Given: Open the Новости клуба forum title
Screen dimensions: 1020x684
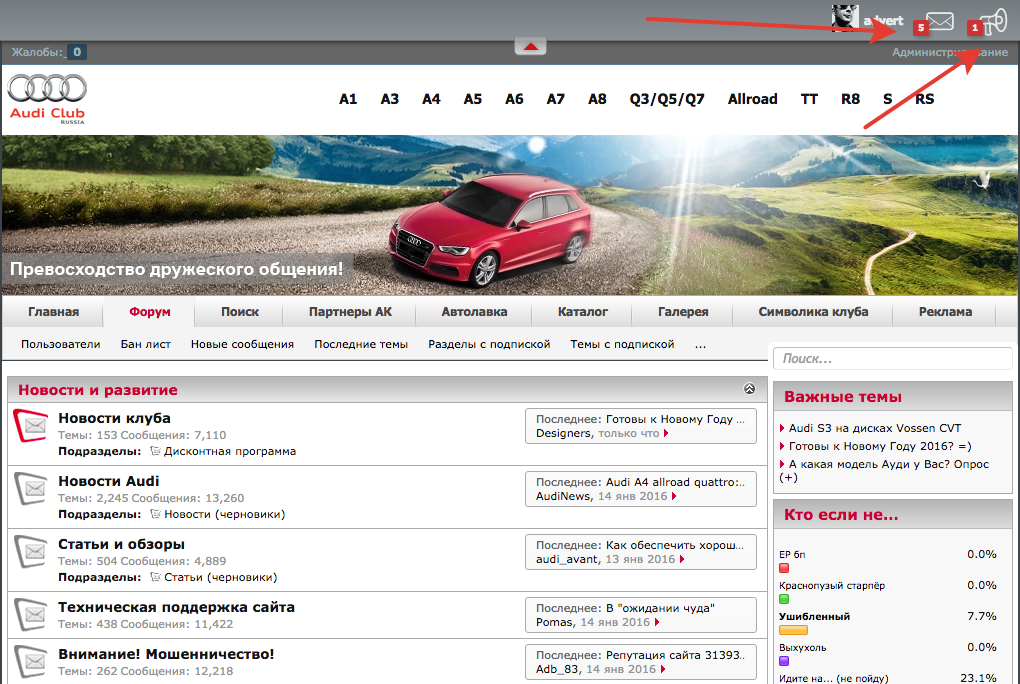Looking at the screenshot, I should pos(114,418).
